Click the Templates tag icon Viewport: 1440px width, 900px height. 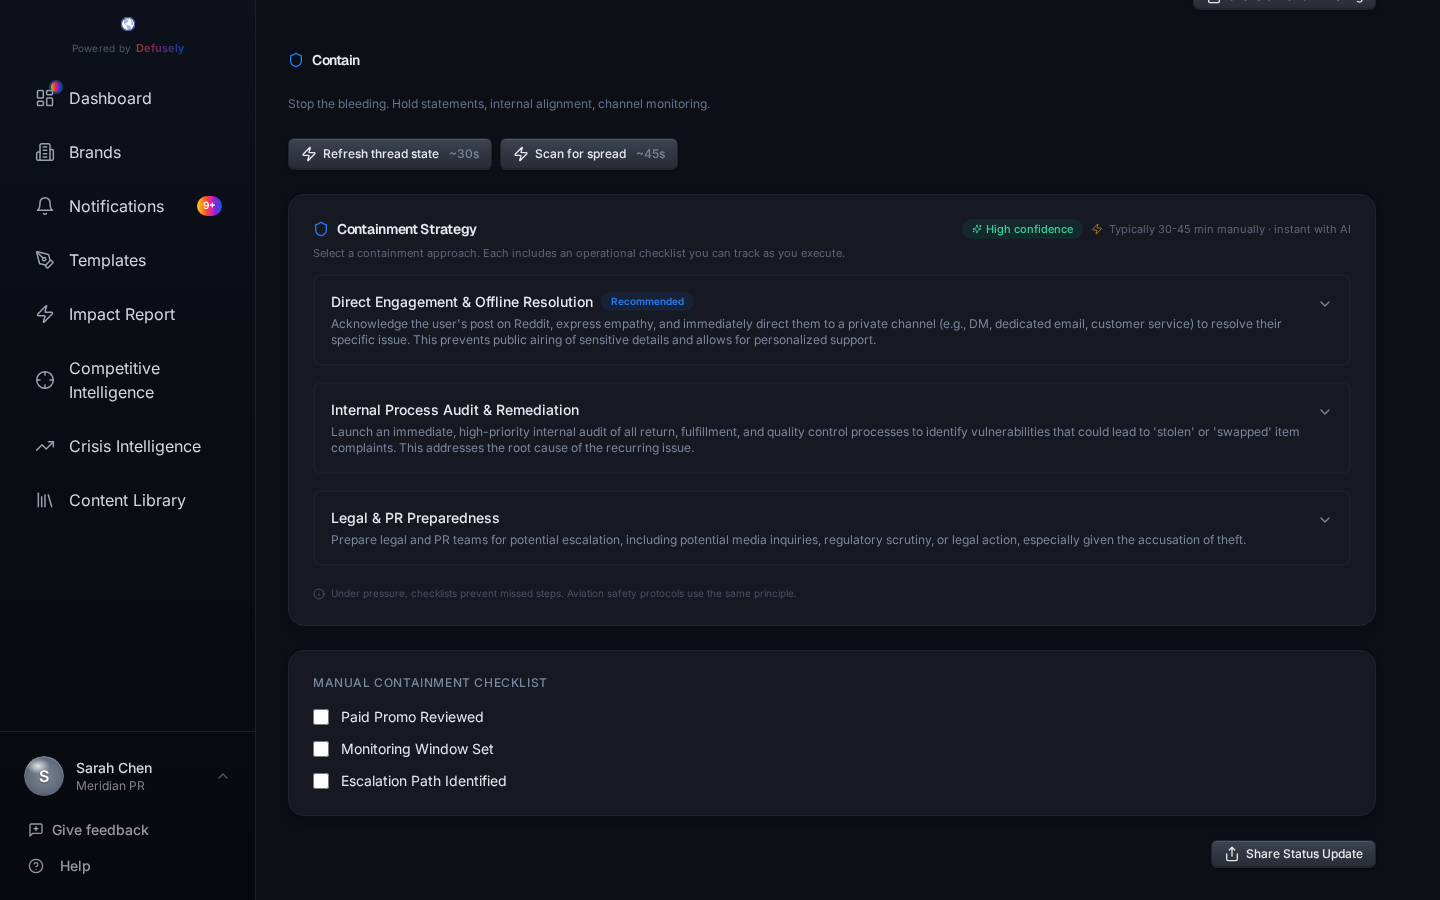pyautogui.click(x=45, y=260)
